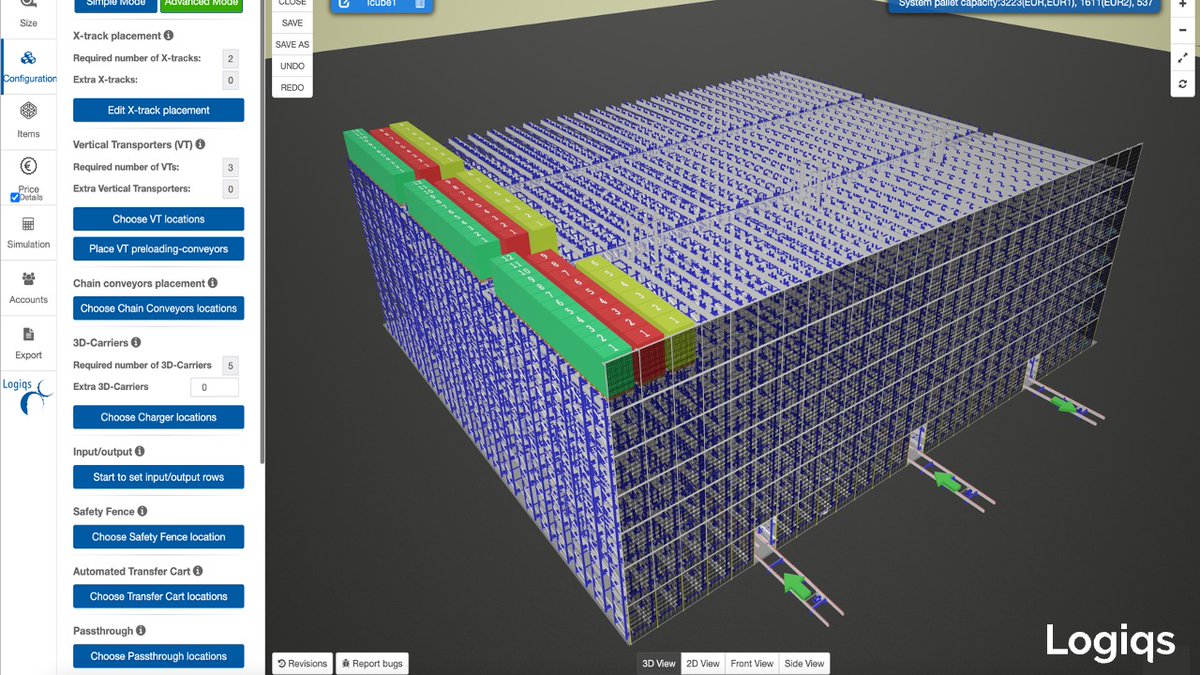The image size is (1200, 675).
Task: Switch to Simple Mode
Action: (x=115, y=4)
